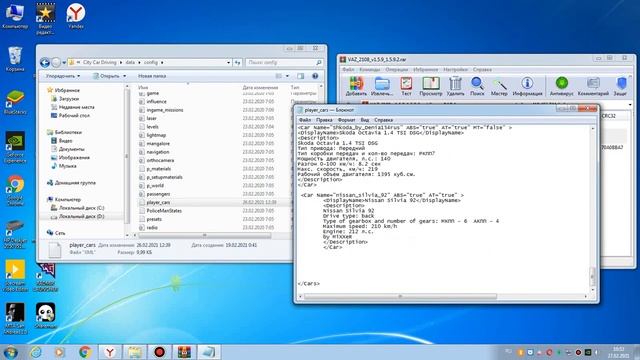Open the recent pages arrow beside Forward button
Viewport: 640px width, 360px height.
[64, 62]
